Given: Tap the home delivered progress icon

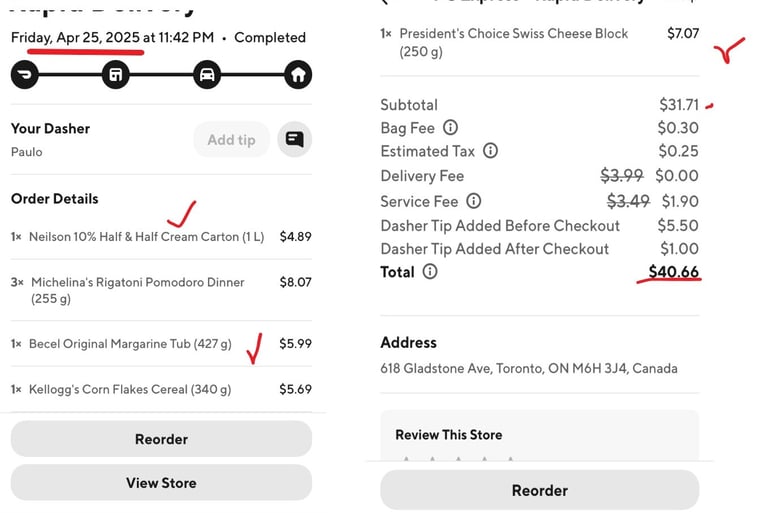Looking at the screenshot, I should pyautogui.click(x=298, y=75).
